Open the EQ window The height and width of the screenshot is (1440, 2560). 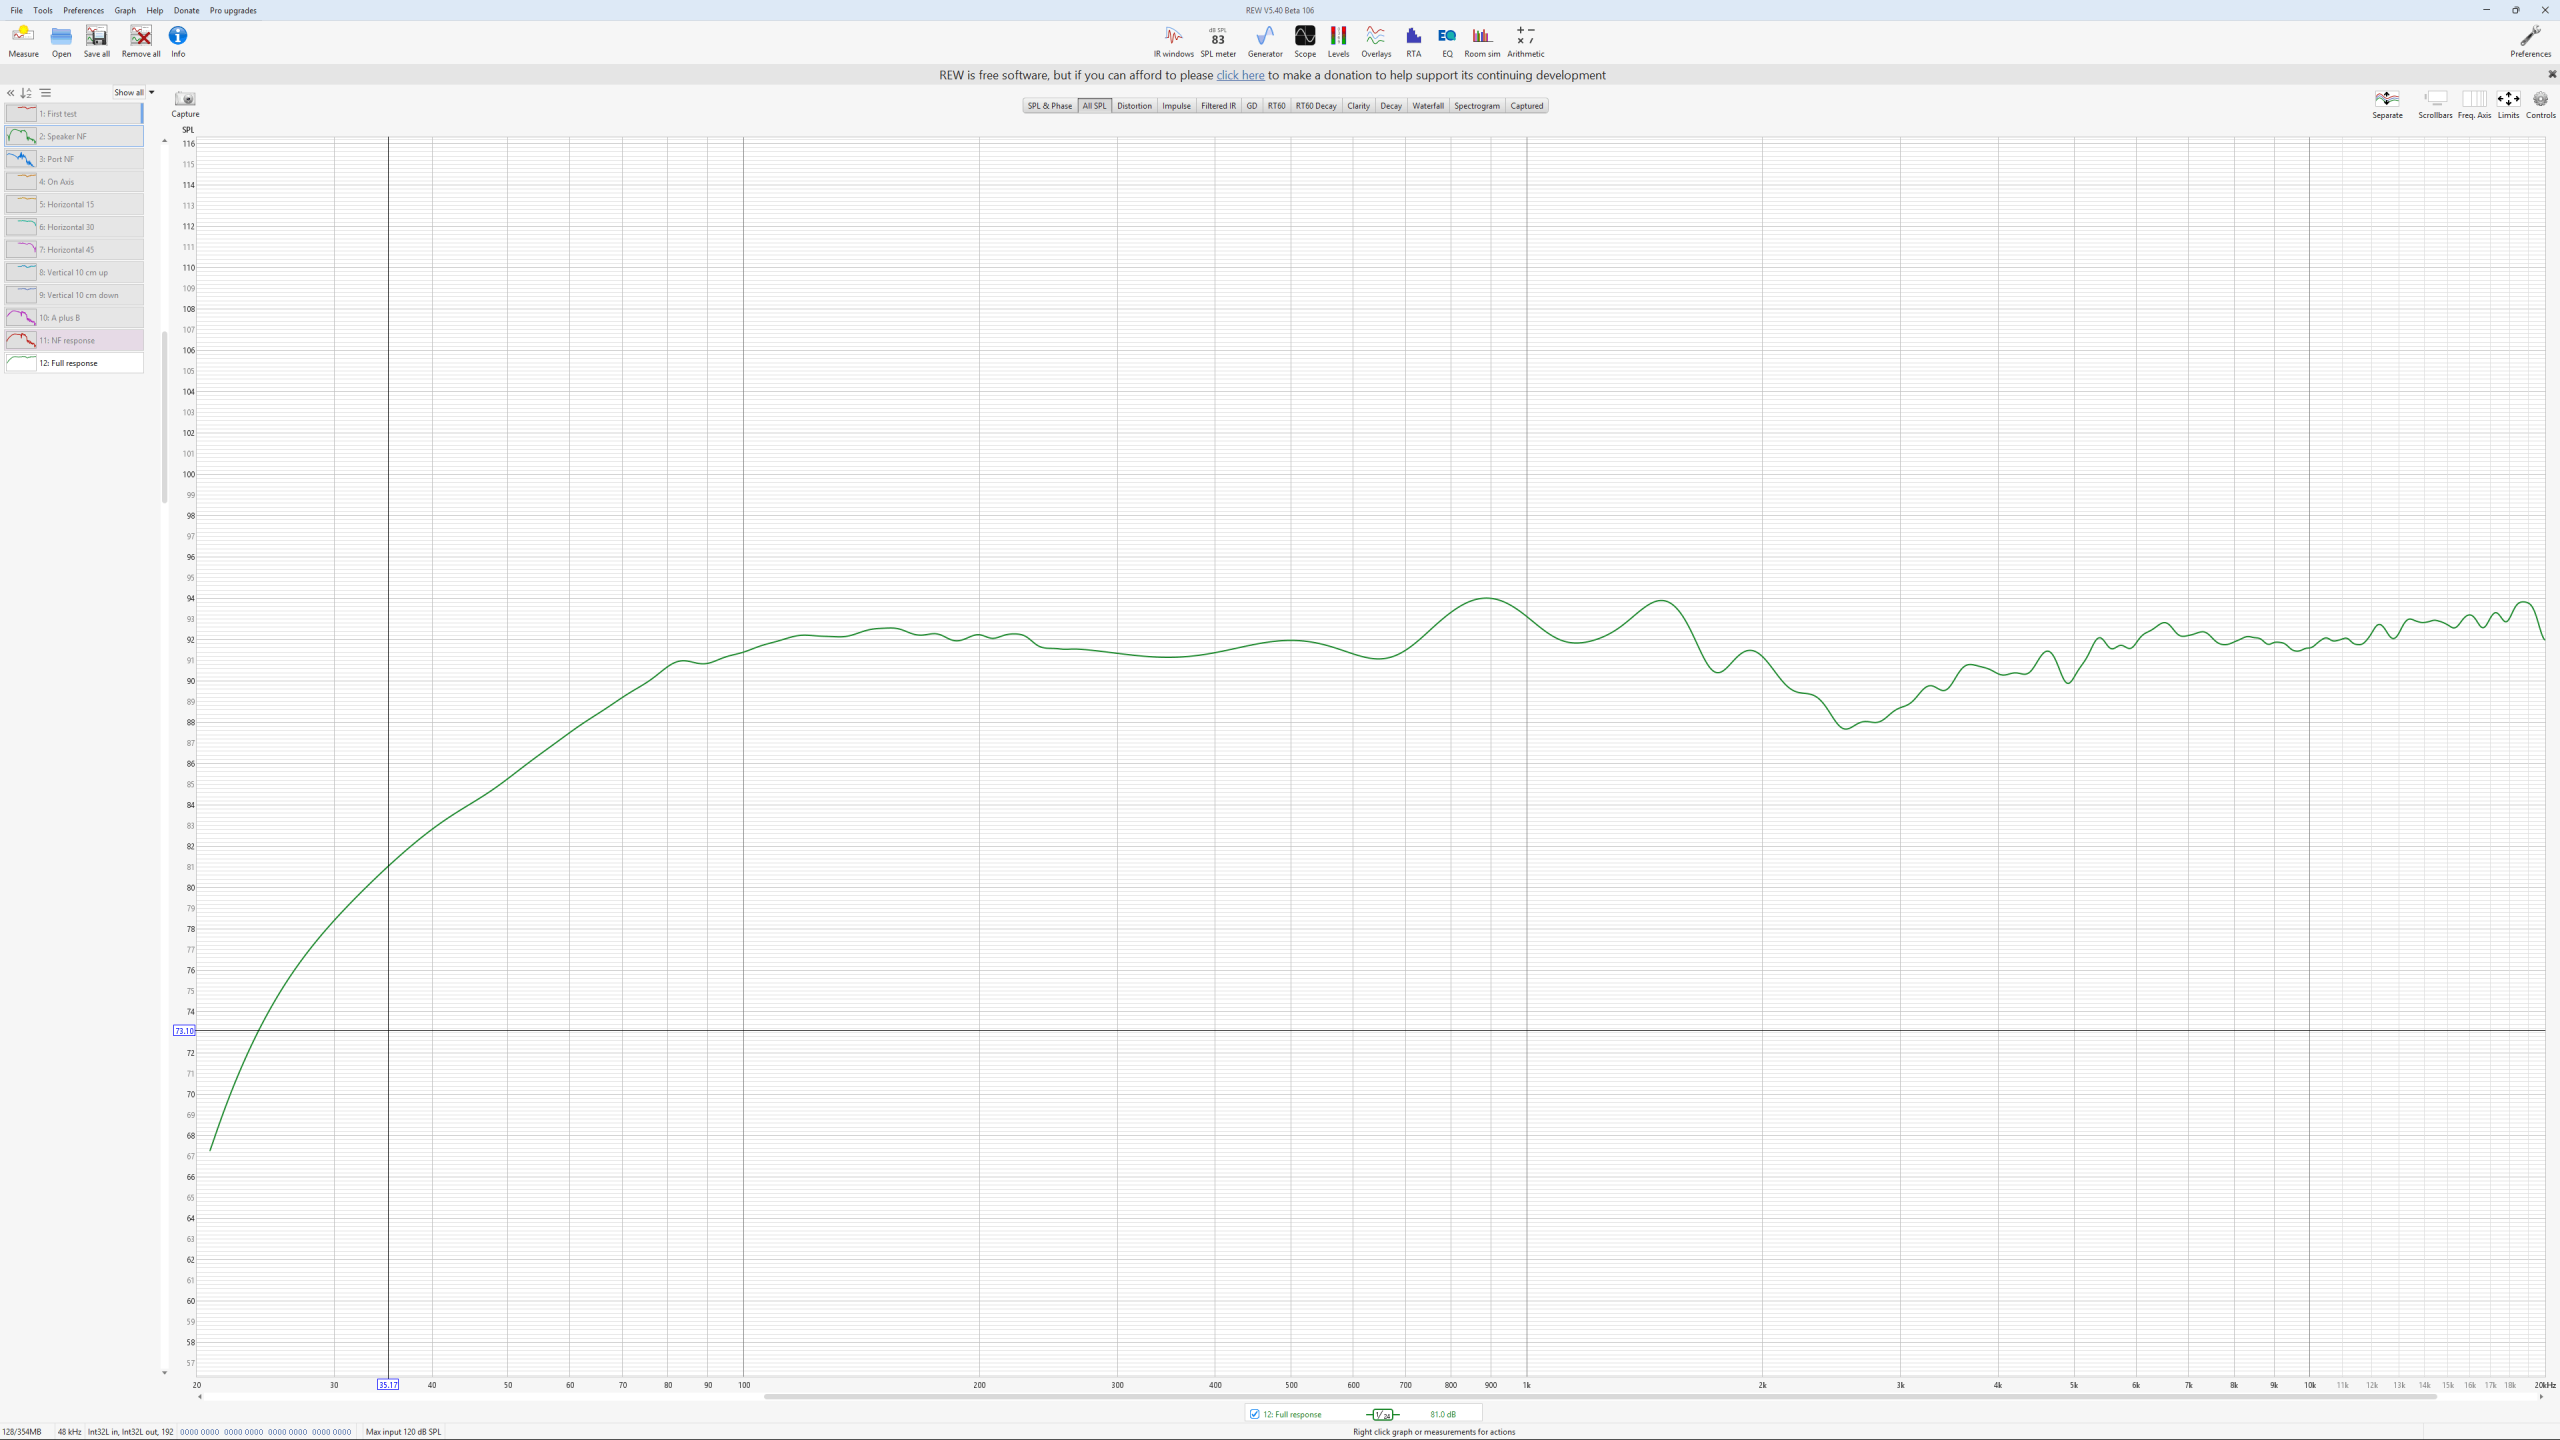[1447, 41]
